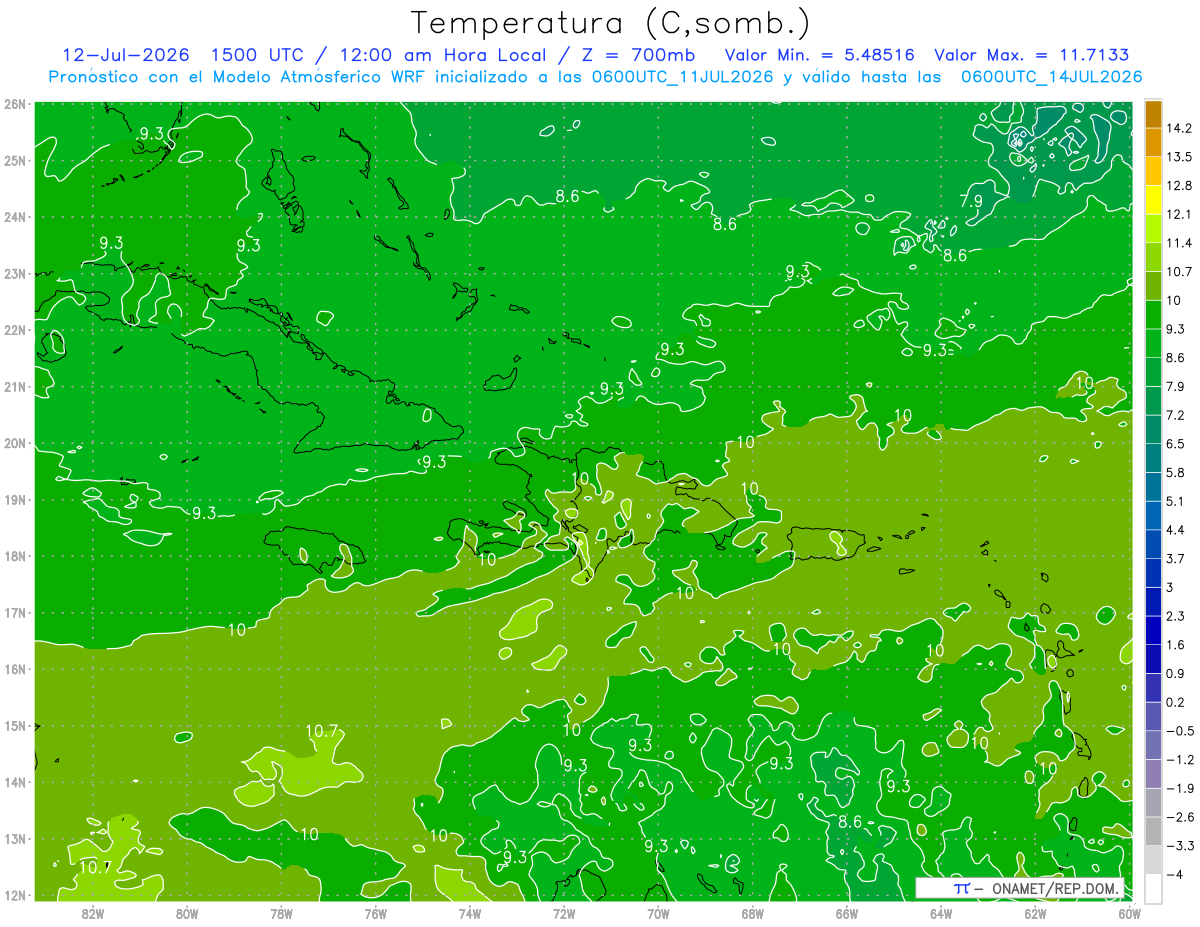Click the longitude axis label "76W"
Image resolution: width=1200 pixels, height=927 pixels.
point(375,913)
